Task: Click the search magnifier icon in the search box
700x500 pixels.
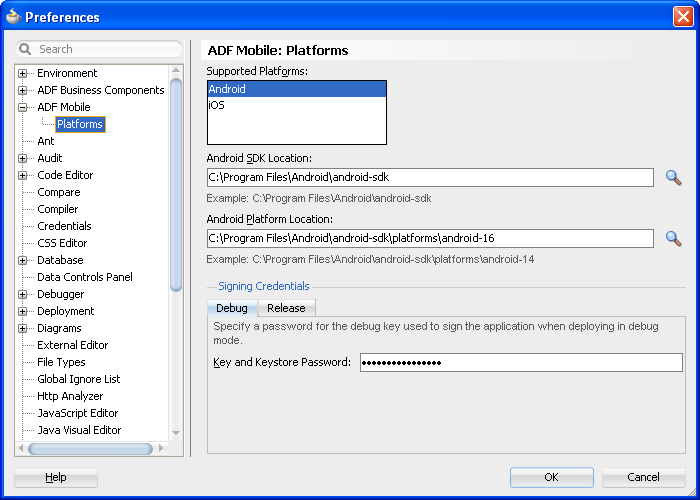Action: 25,49
